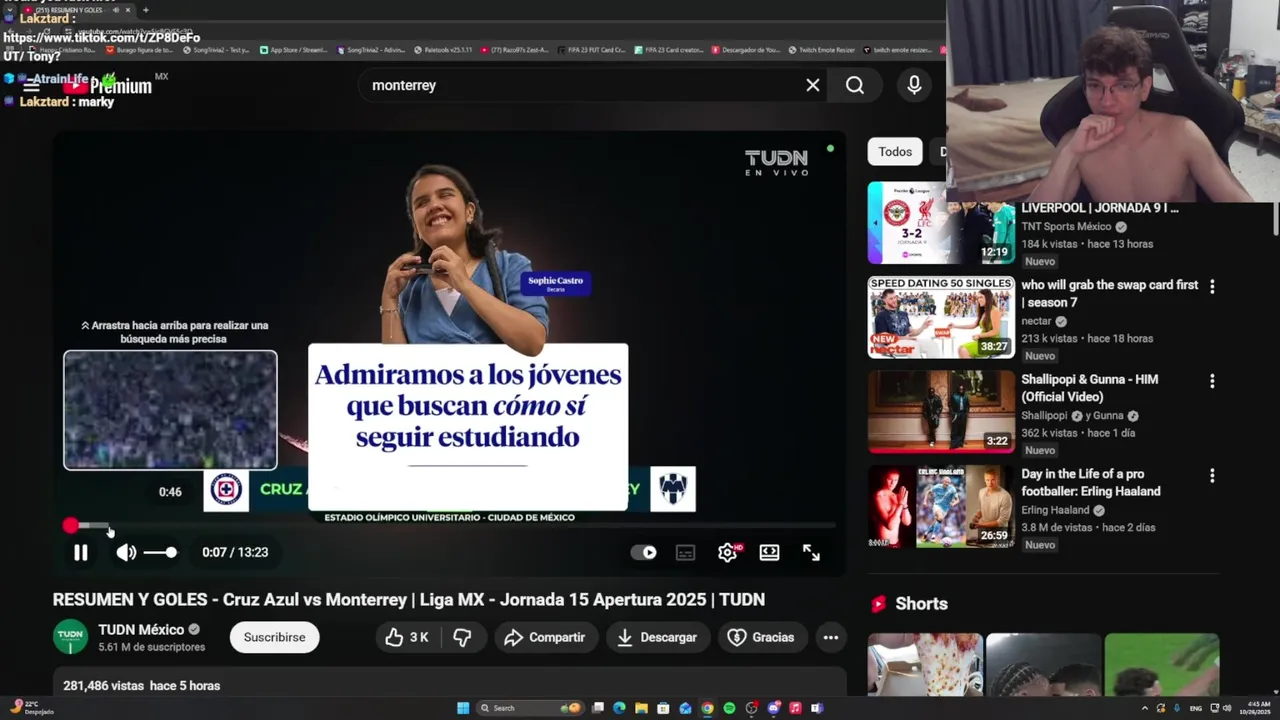Open a new browser tab with plus
The width and height of the screenshot is (1280, 720).
(x=146, y=10)
